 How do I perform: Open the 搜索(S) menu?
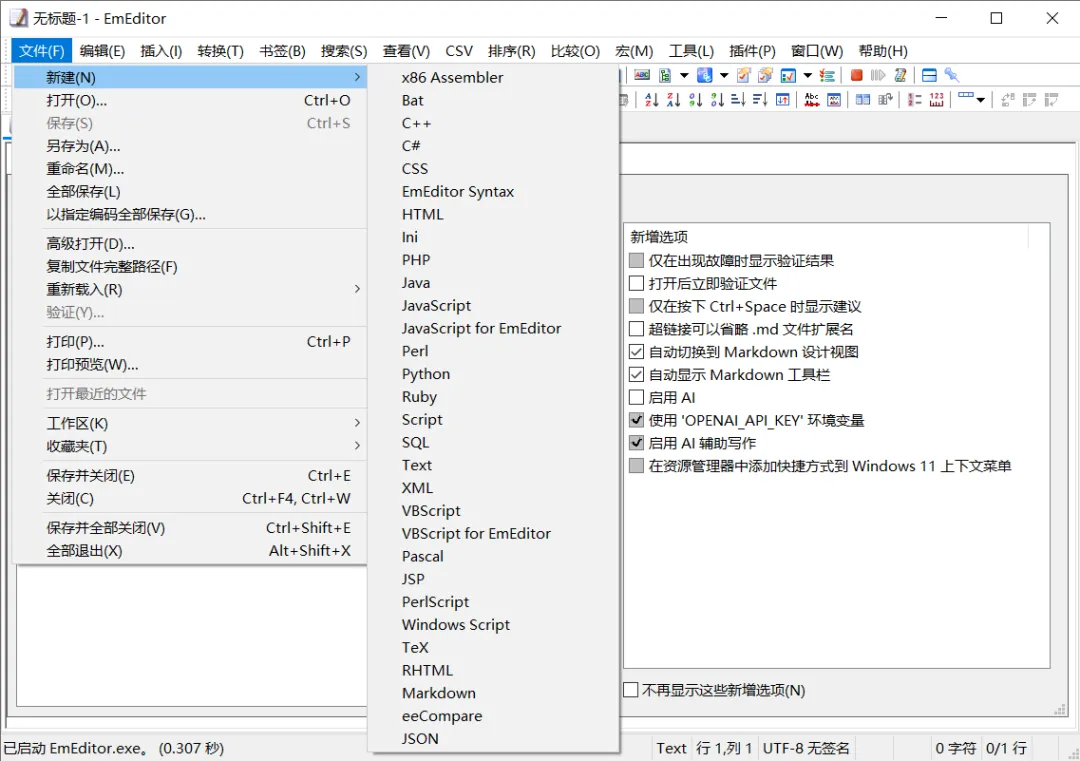[344, 51]
